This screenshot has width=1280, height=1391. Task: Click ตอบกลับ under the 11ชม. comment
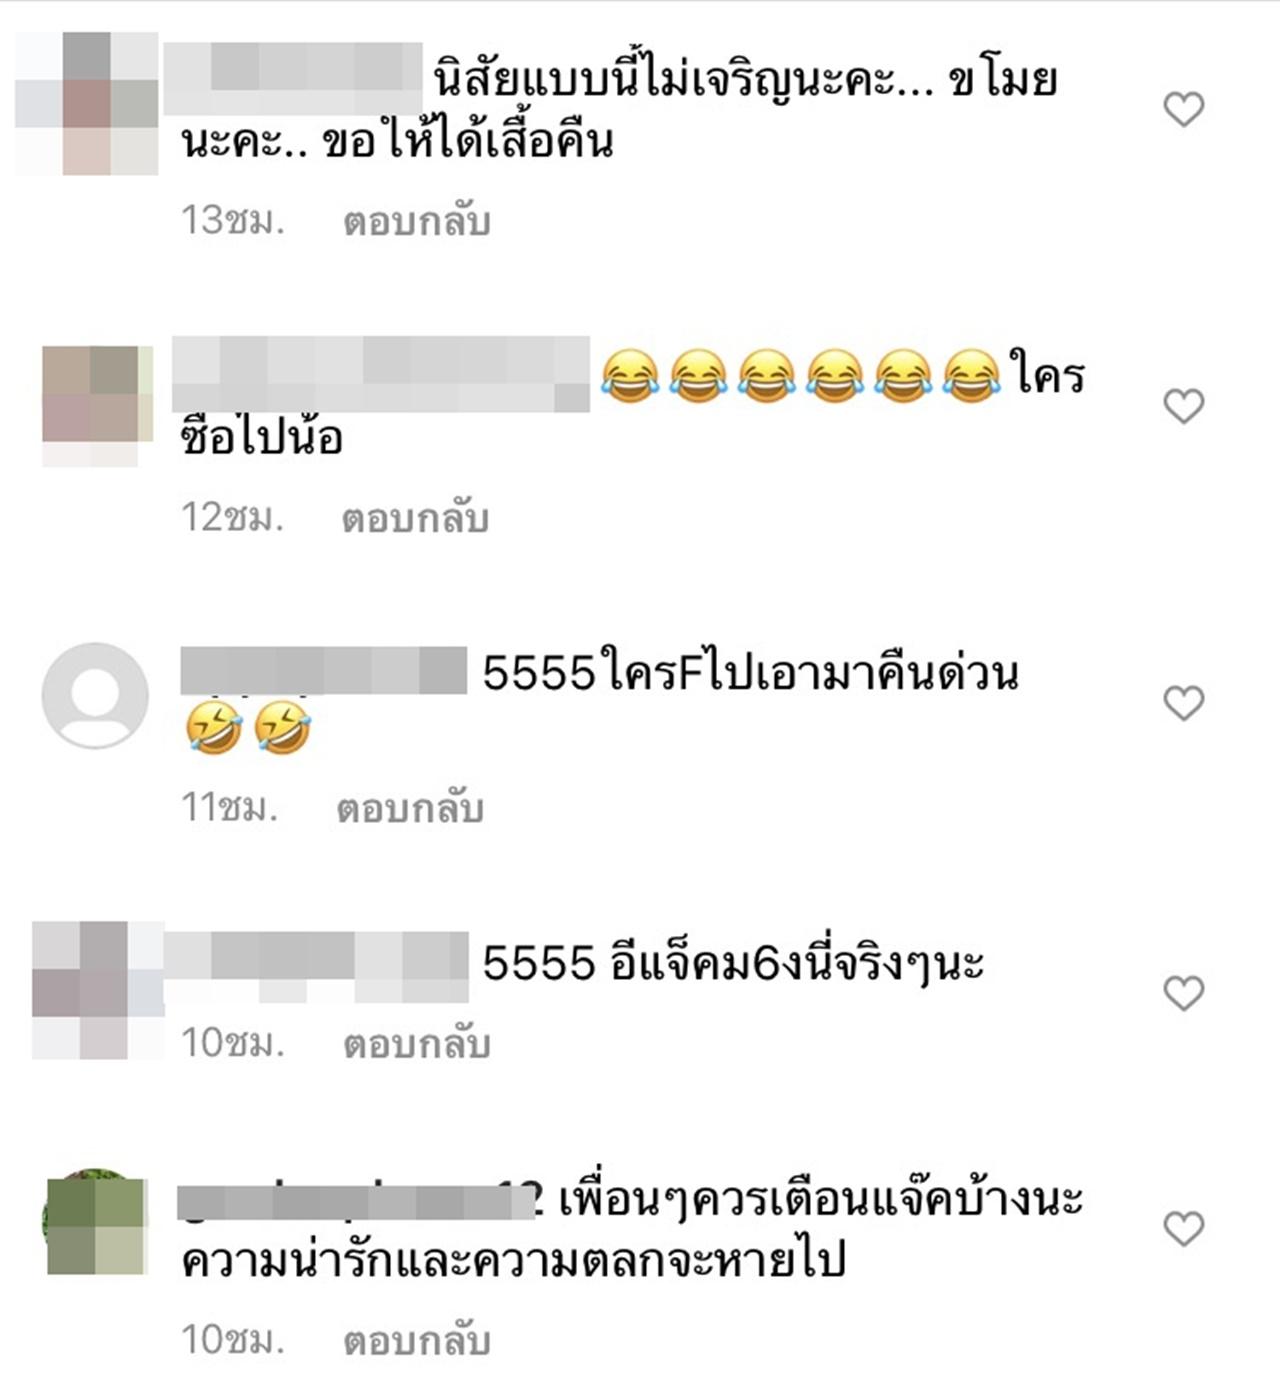click(410, 808)
